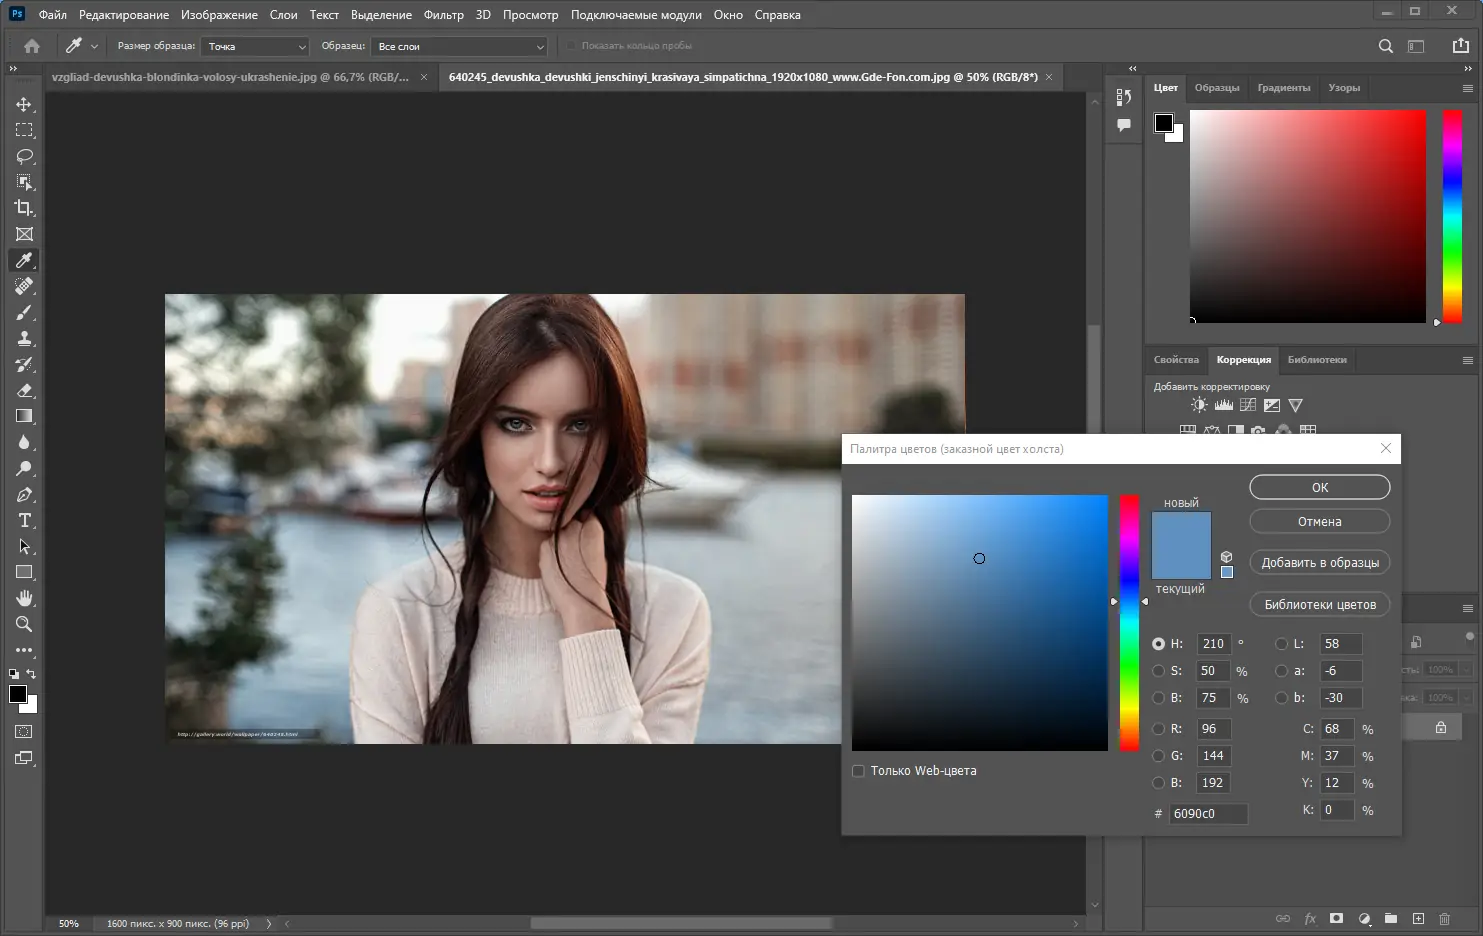Select the Hand tool

tap(24, 598)
